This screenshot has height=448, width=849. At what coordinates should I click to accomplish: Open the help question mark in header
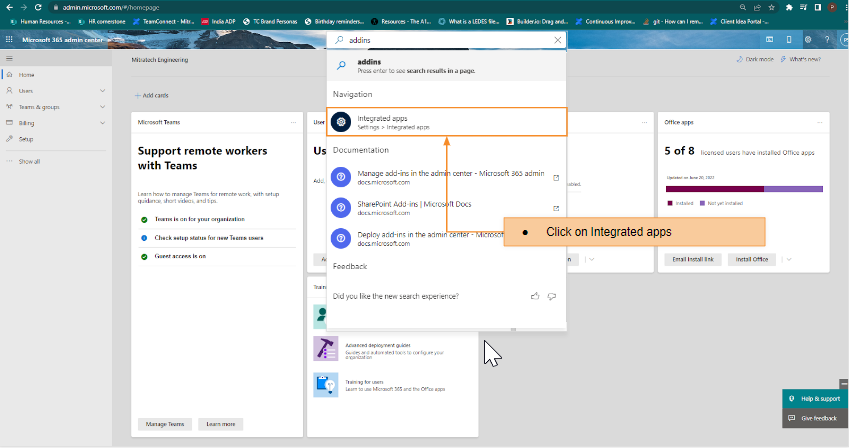(x=827, y=40)
